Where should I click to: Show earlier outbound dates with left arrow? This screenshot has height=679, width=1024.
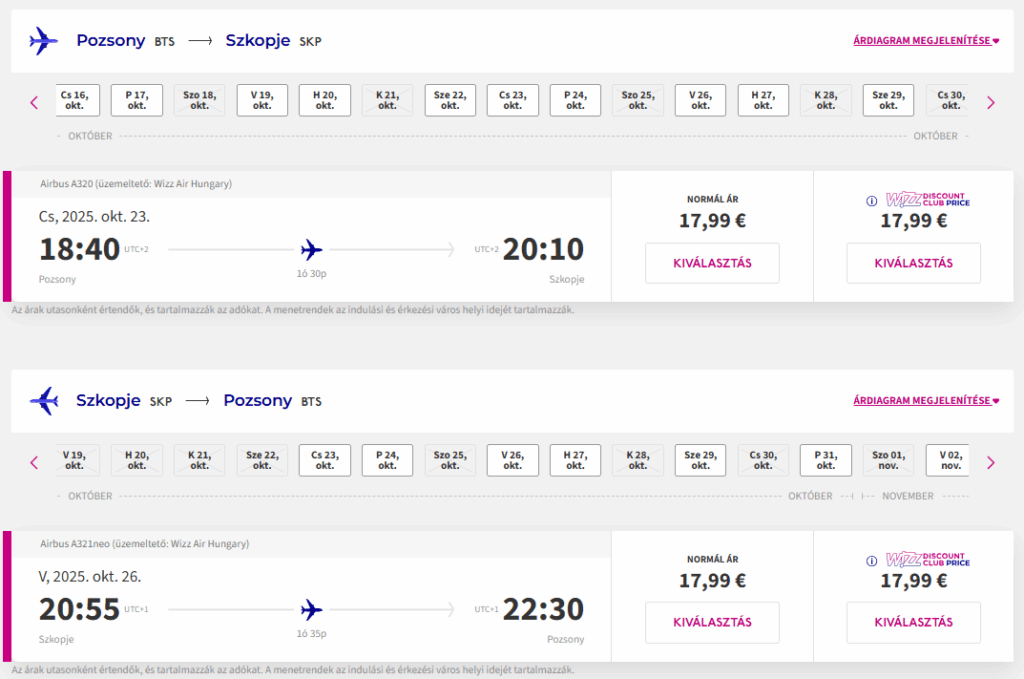[34, 103]
